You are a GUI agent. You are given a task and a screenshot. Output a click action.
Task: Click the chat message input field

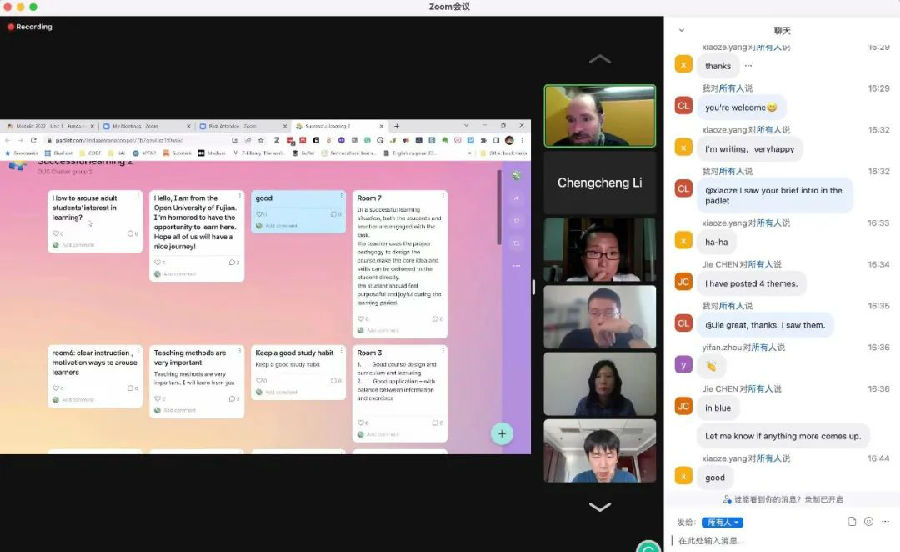coord(780,541)
